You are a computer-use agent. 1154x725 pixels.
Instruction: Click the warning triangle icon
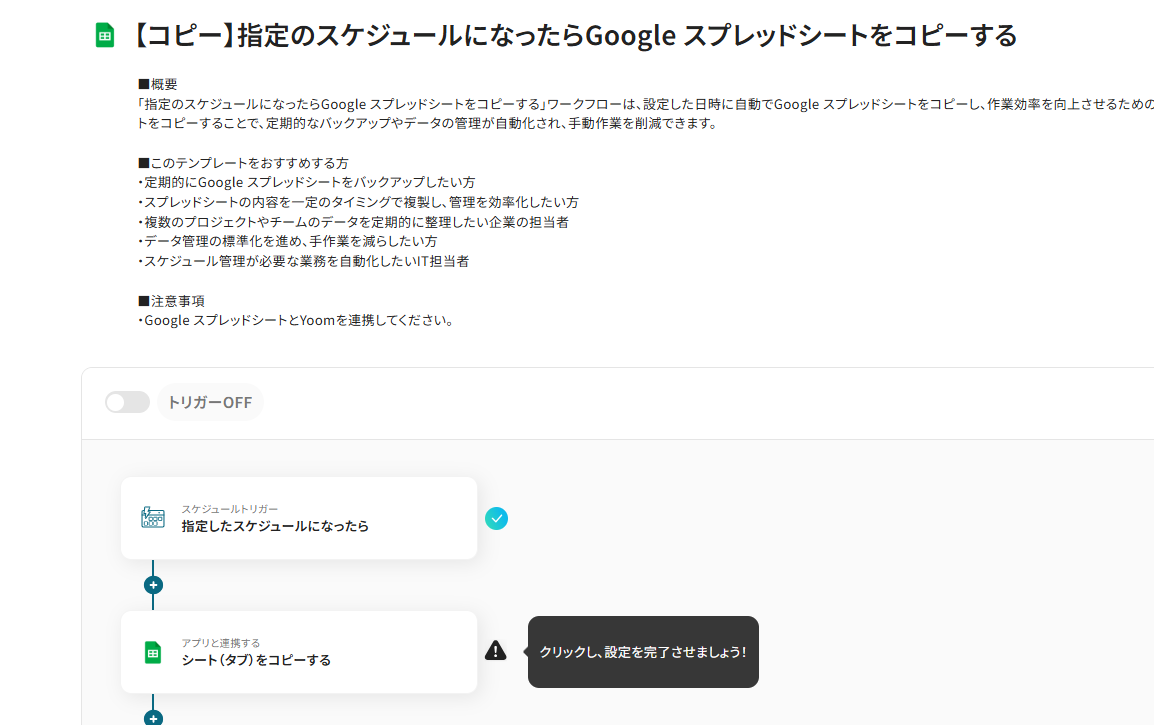(495, 651)
